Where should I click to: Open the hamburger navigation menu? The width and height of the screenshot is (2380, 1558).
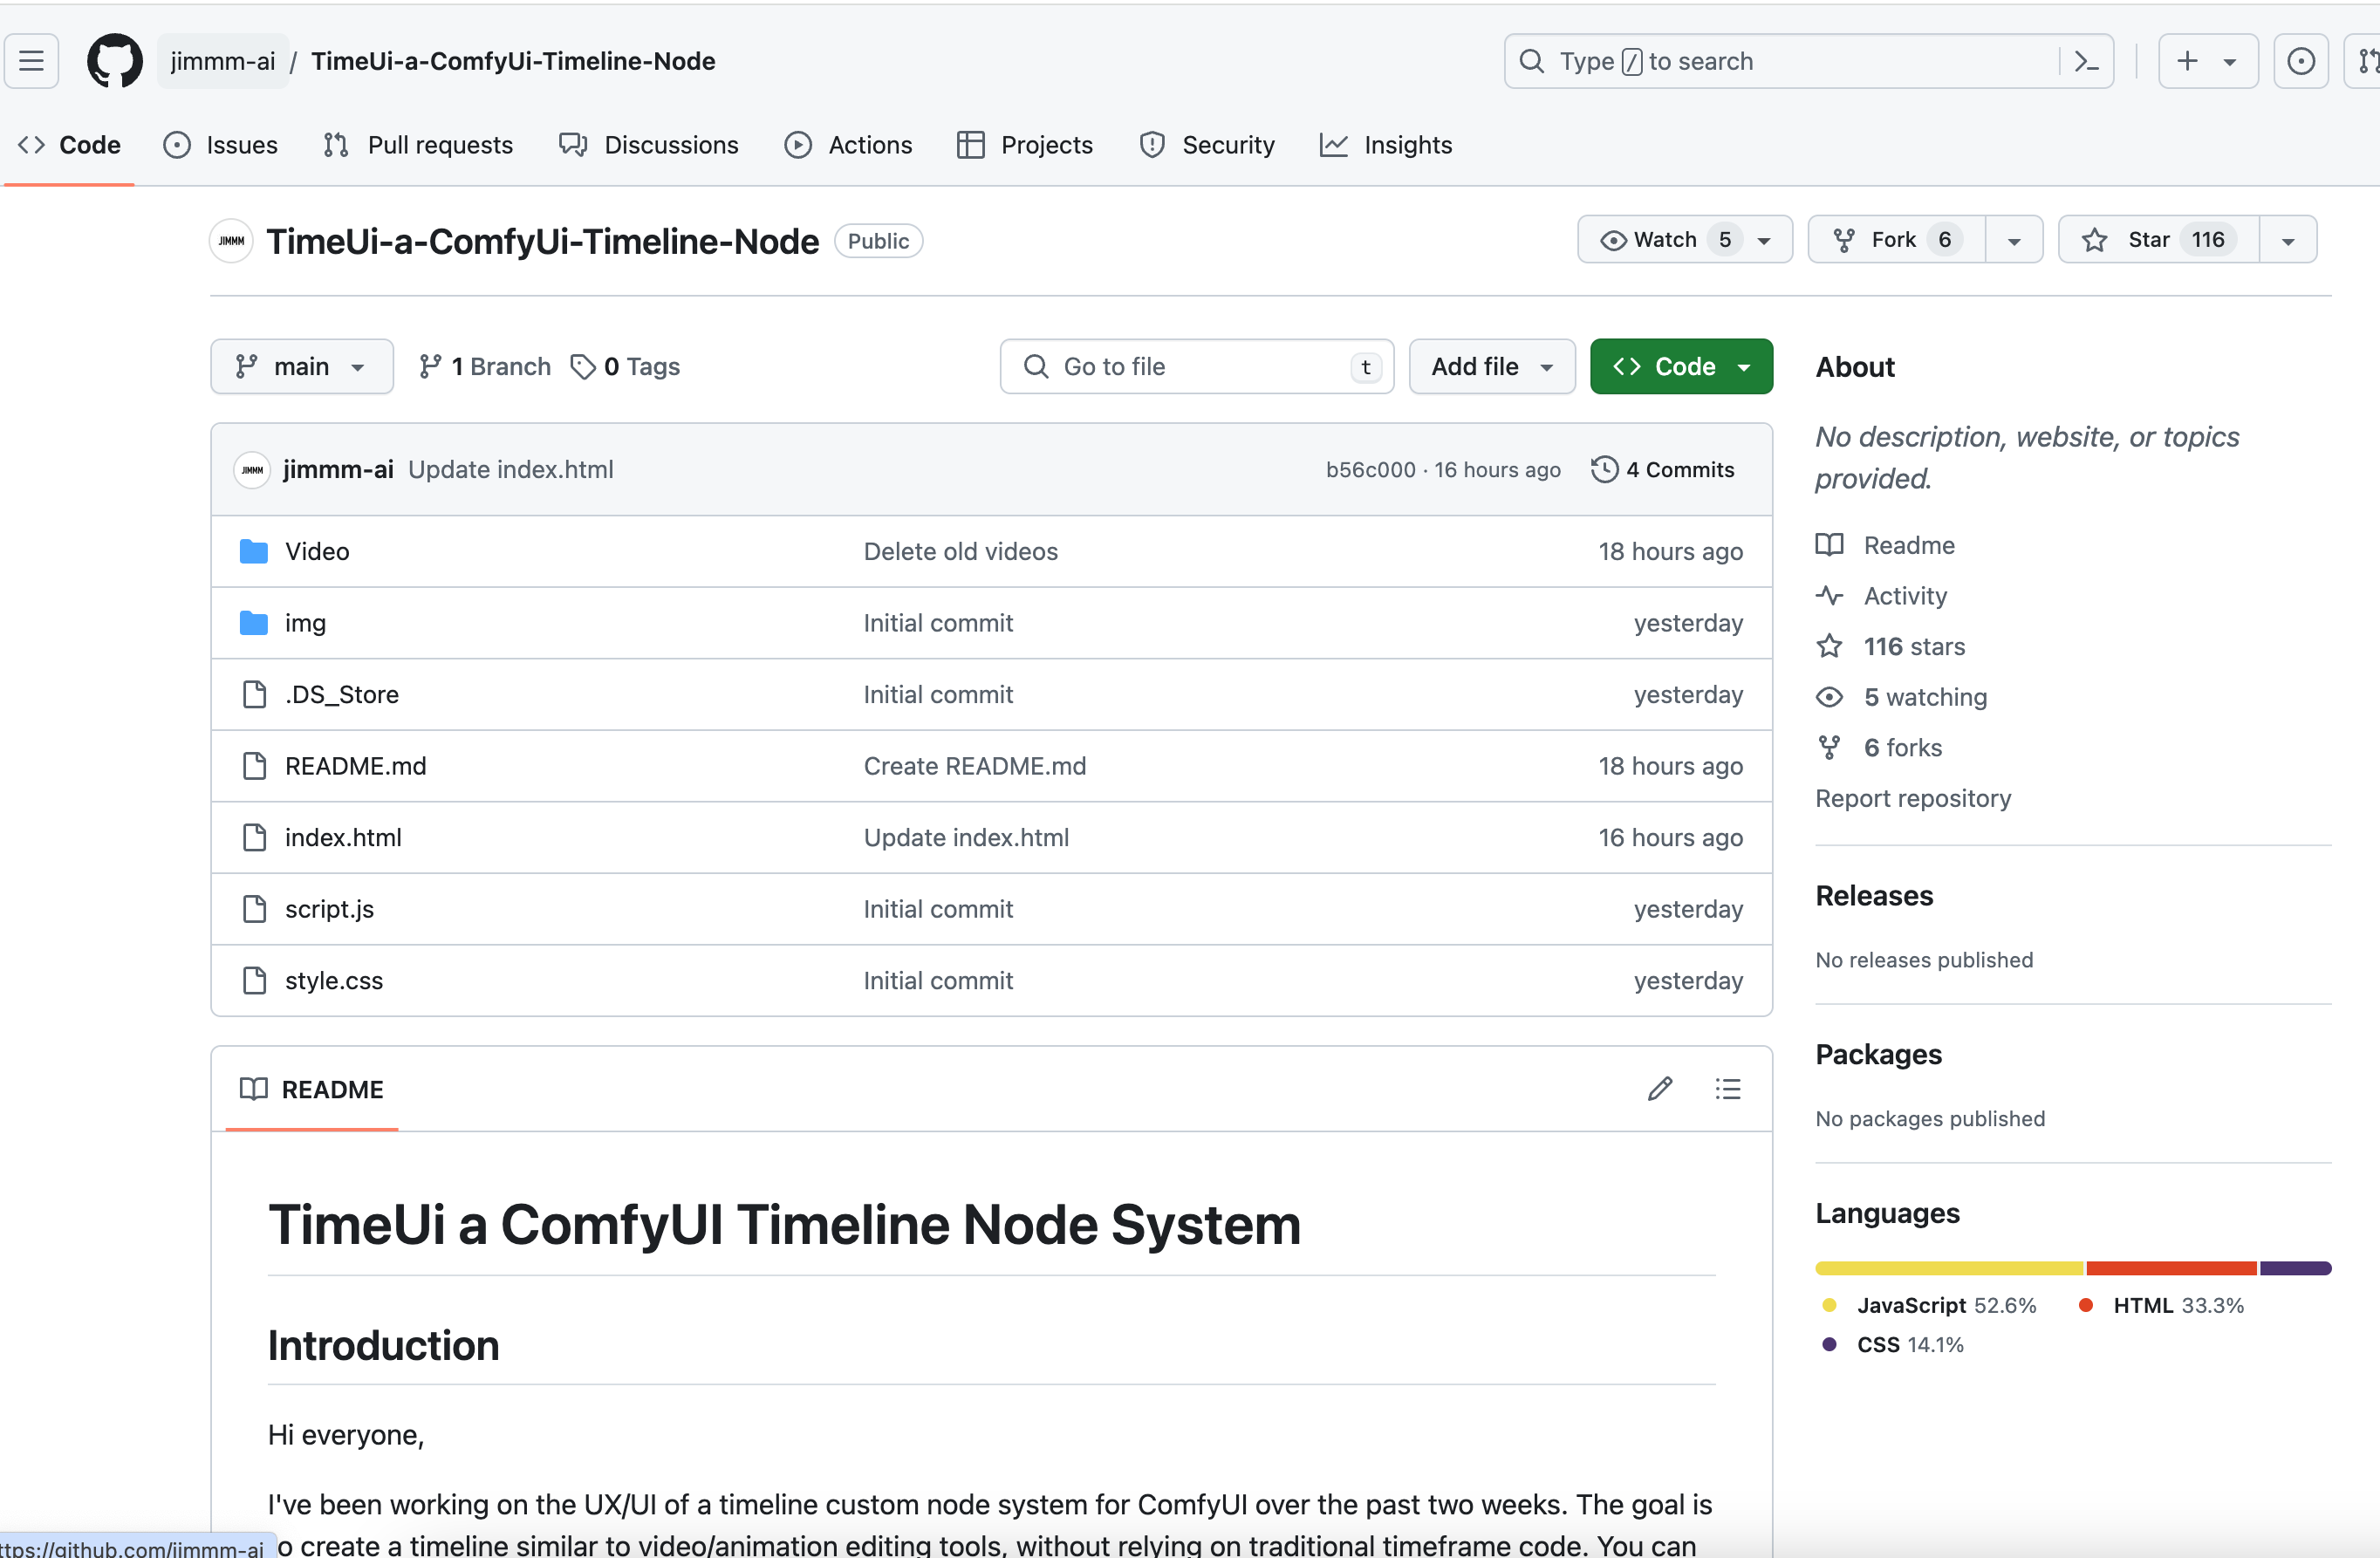click(x=31, y=61)
